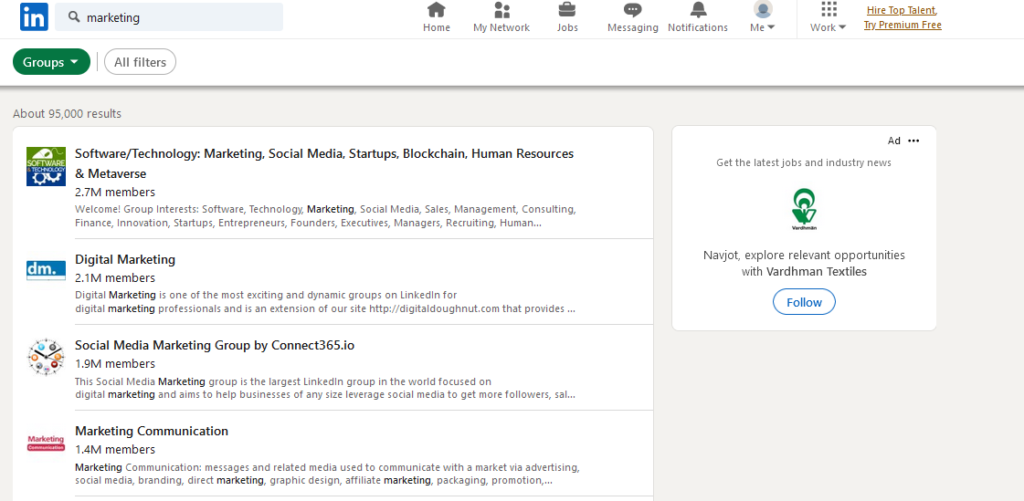Click the Software/Technology group logo
The image size is (1024, 501).
tap(46, 167)
